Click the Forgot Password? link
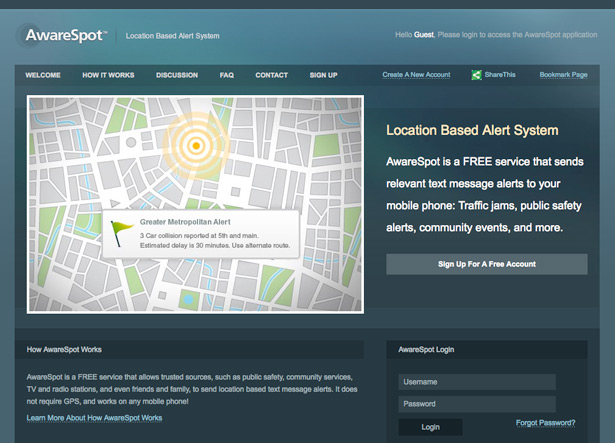The image size is (615, 443). pyautogui.click(x=545, y=423)
